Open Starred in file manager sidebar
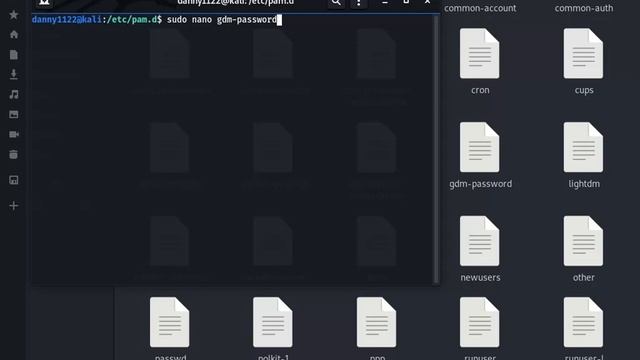 (x=13, y=15)
